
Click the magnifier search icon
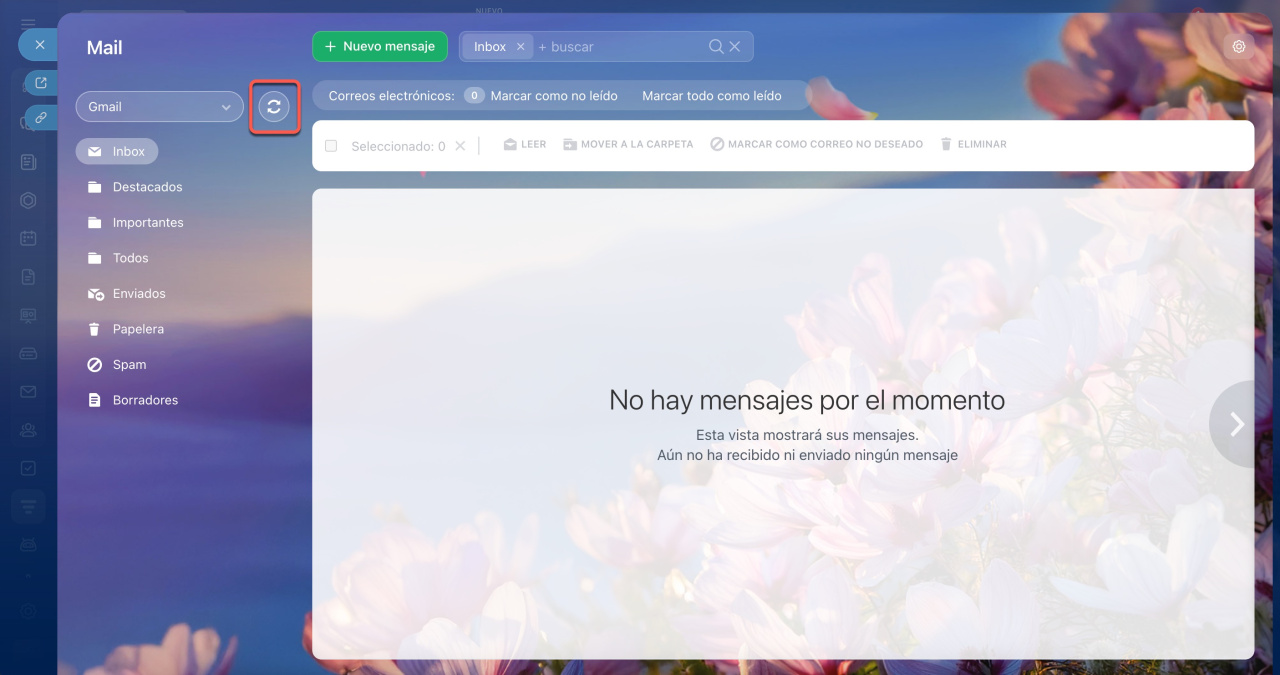tap(716, 46)
